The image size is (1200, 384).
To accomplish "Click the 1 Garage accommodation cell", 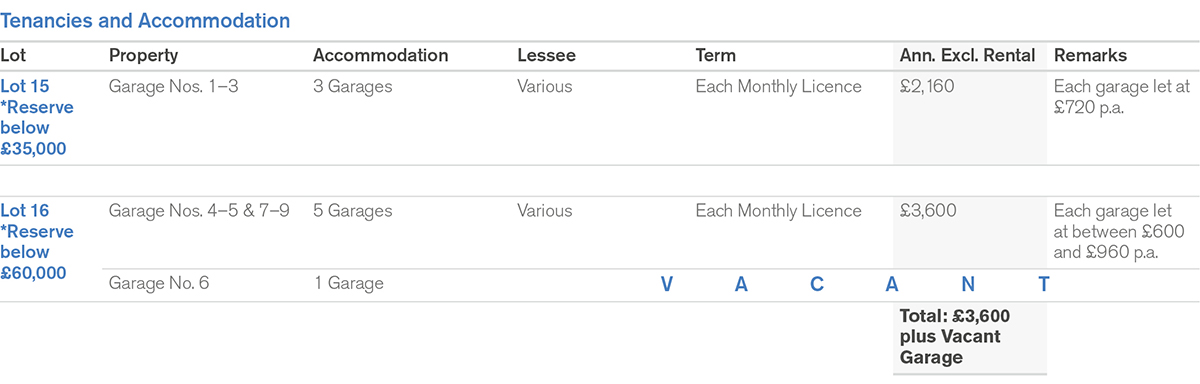I will tap(348, 284).
